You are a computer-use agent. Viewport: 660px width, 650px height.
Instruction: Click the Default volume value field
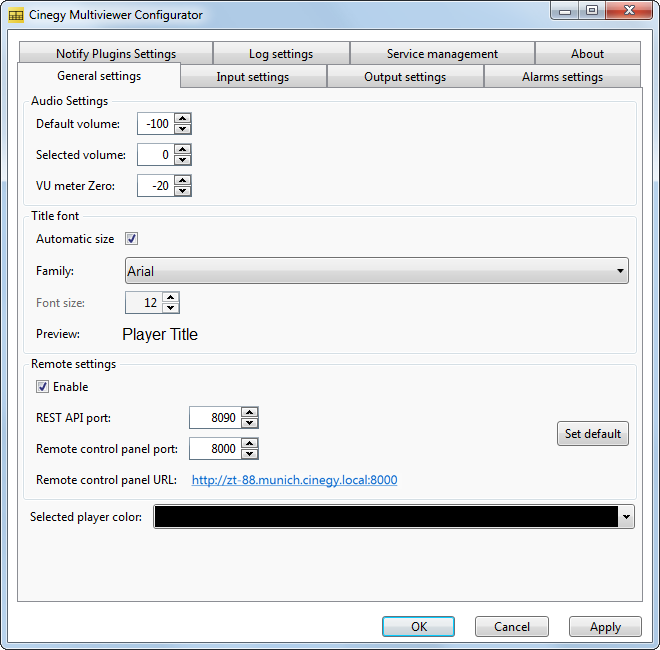click(156, 124)
